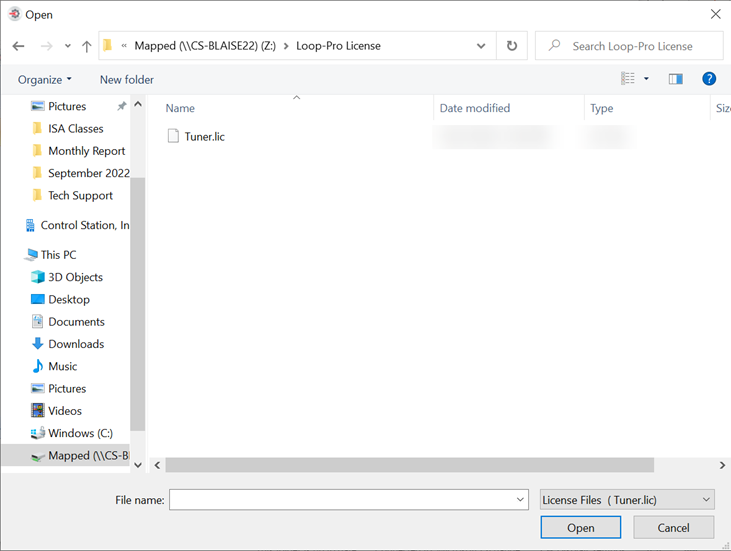Change the view layout icon
The width and height of the screenshot is (731, 551).
tap(628, 79)
